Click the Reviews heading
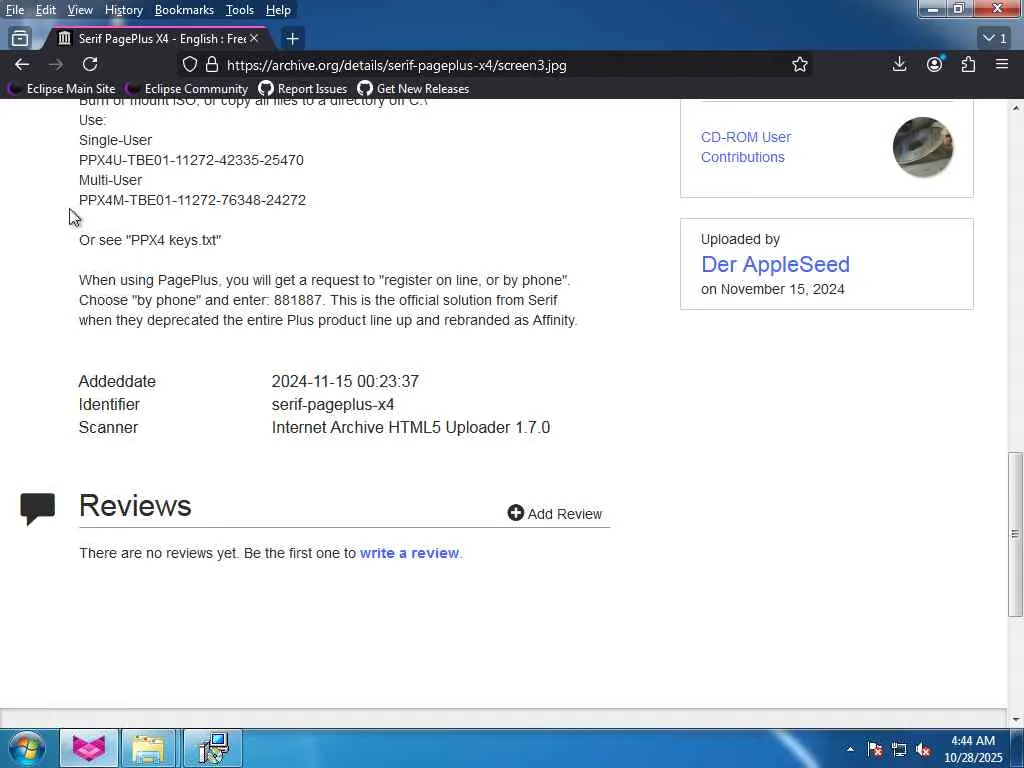Screen dimensions: 1024x768 coord(135,505)
